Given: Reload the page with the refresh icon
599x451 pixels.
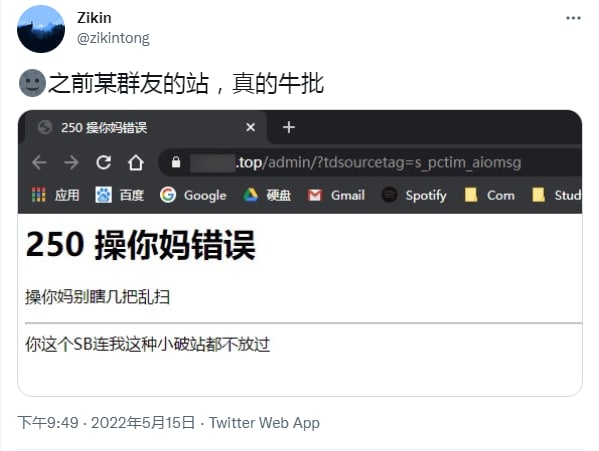Looking at the screenshot, I should tap(104, 162).
